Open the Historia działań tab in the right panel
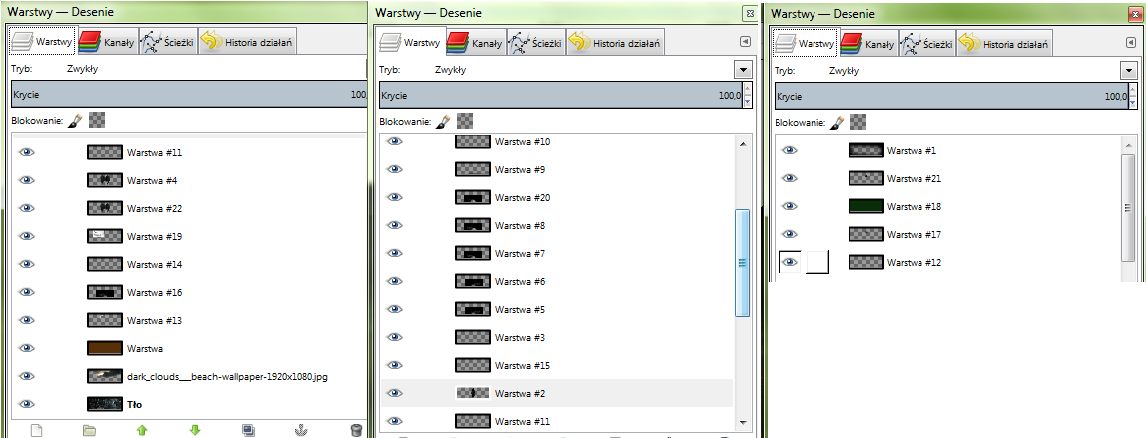Screen dimensions: 1146x438 (1004, 43)
